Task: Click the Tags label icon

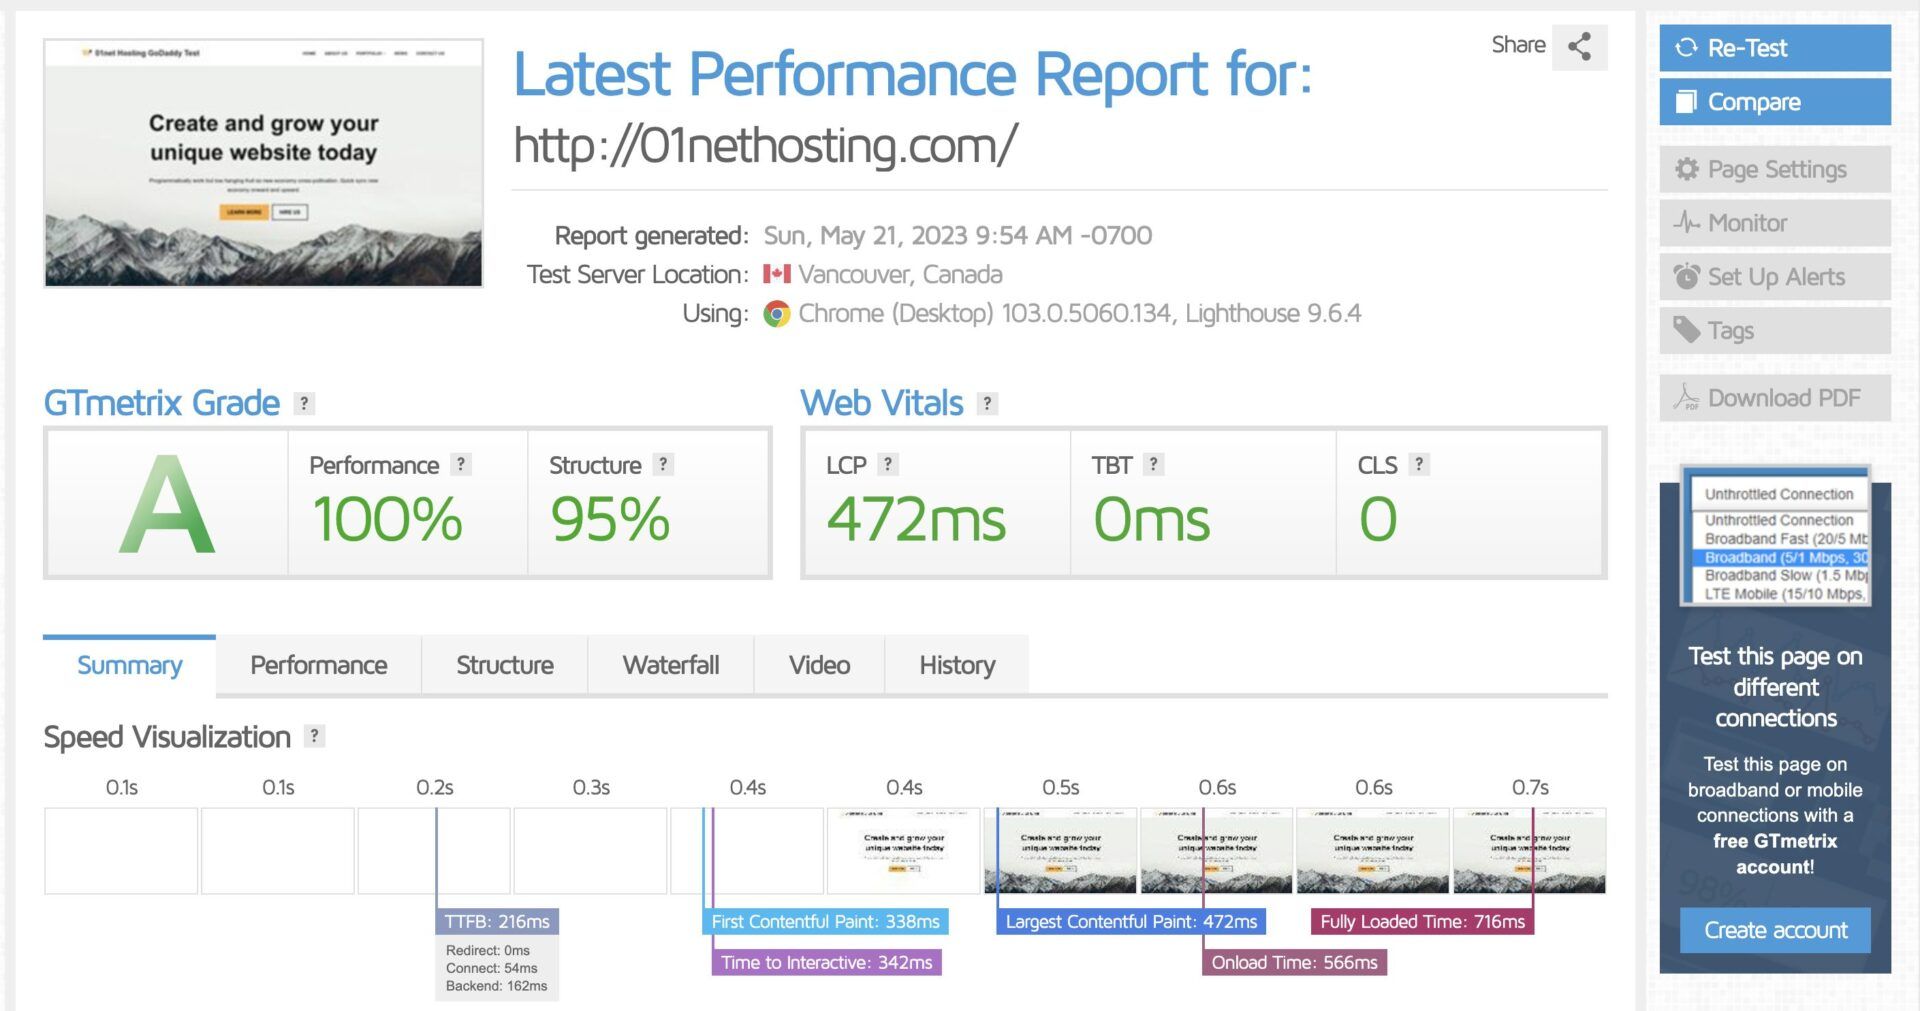Action: point(1686,330)
